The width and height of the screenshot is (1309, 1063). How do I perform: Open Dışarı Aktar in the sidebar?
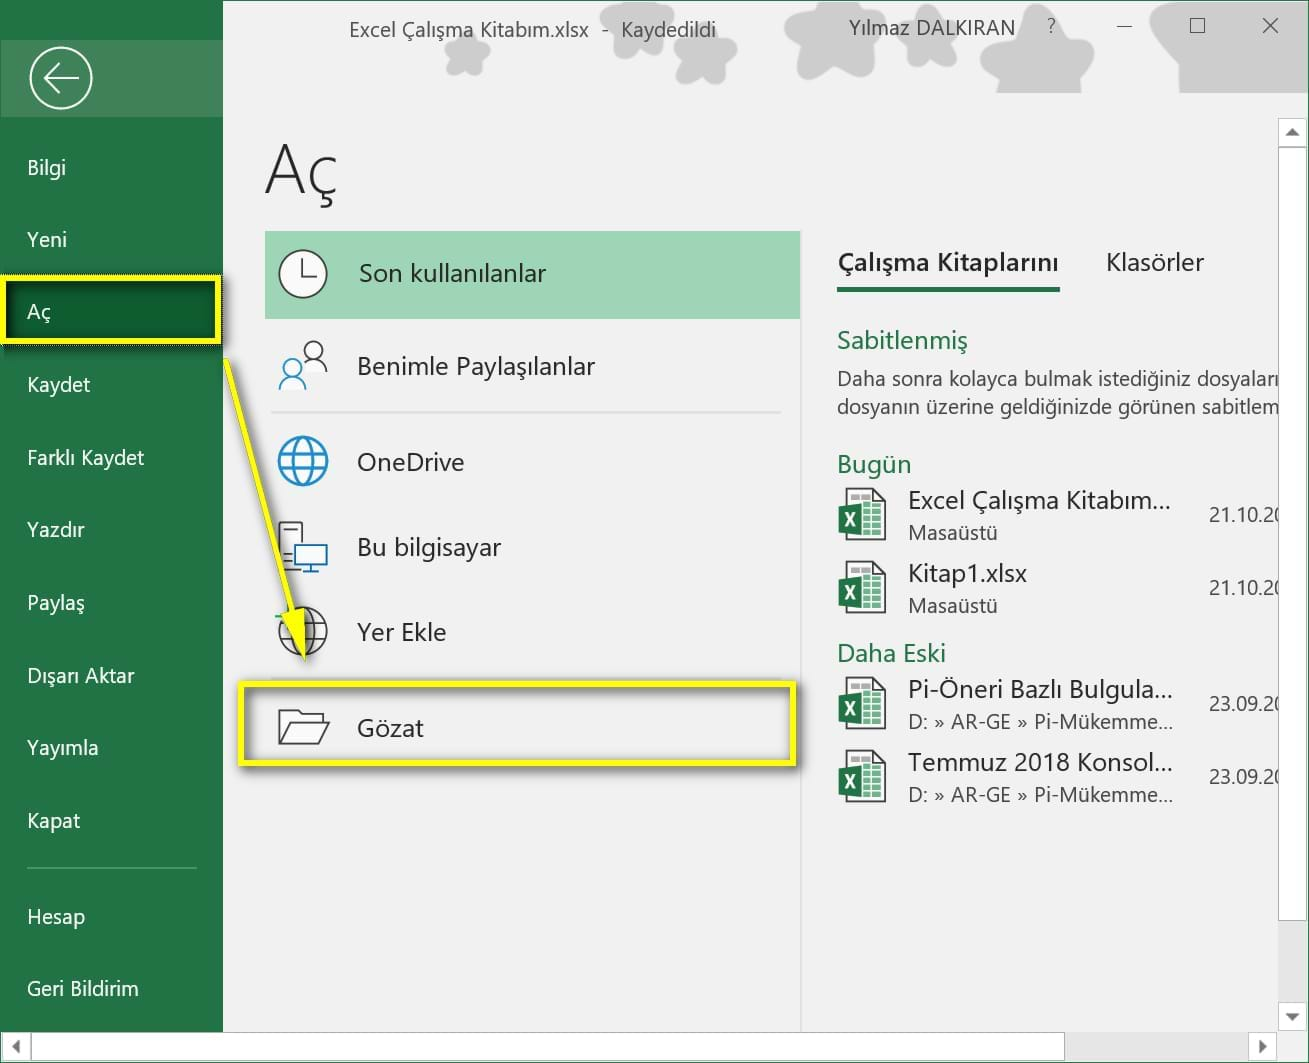tap(111, 676)
